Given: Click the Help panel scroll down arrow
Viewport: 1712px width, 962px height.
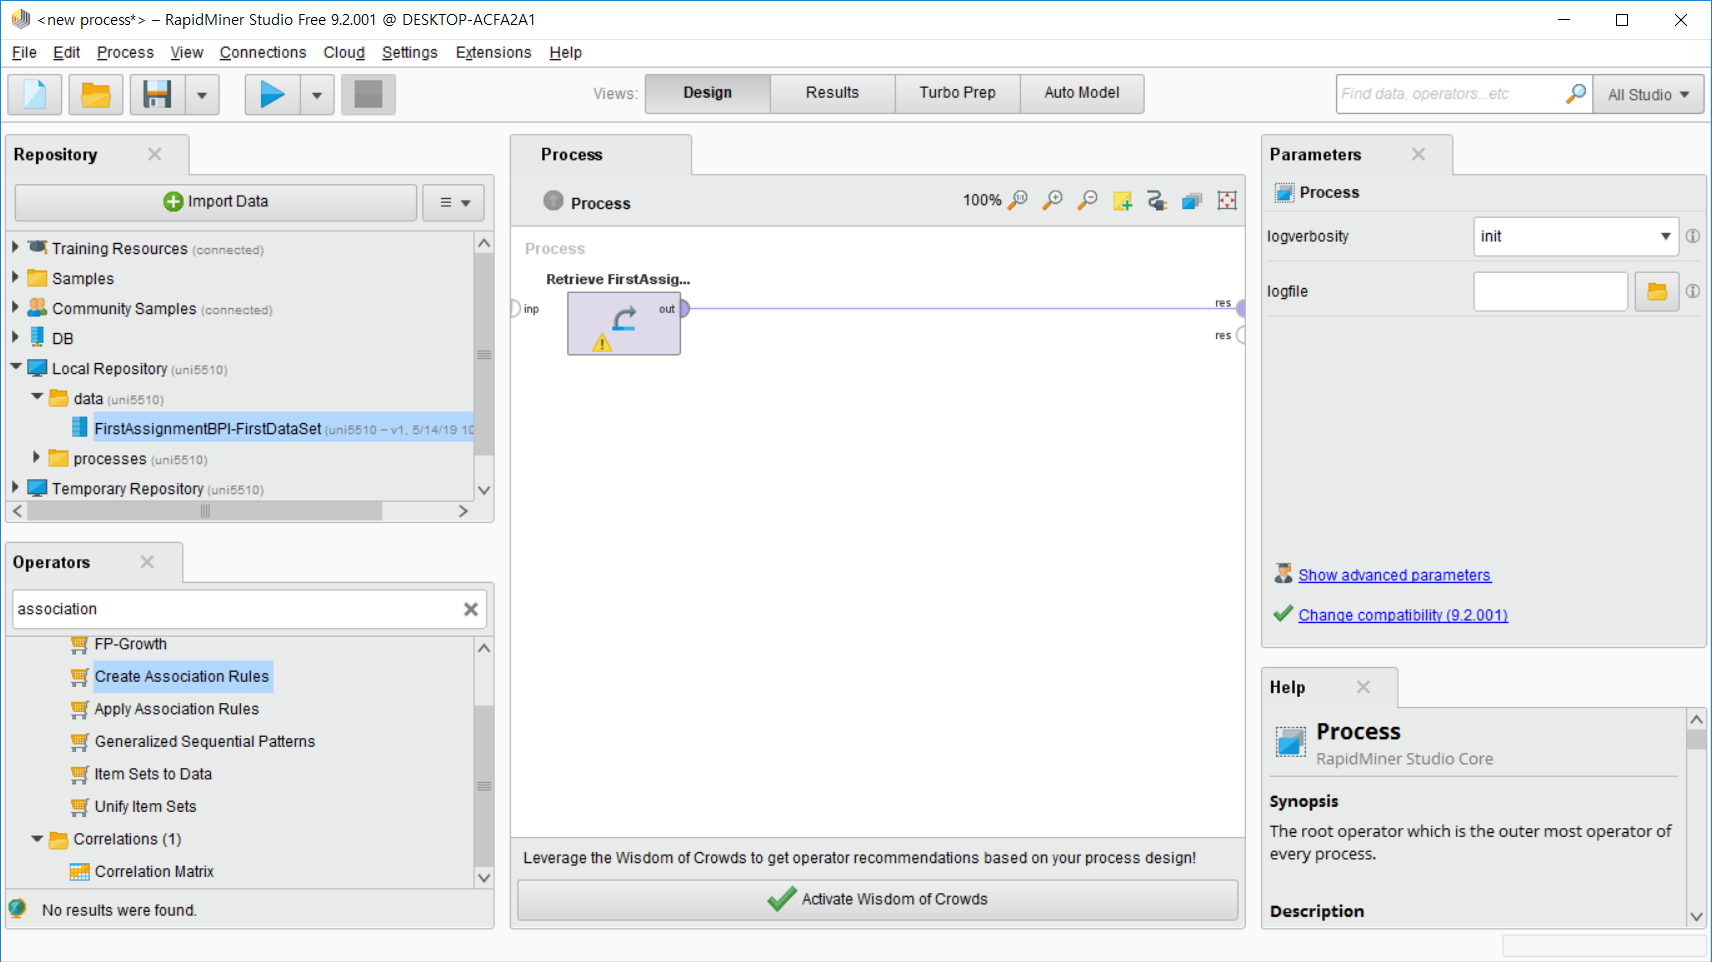Looking at the screenshot, I should [x=1696, y=916].
